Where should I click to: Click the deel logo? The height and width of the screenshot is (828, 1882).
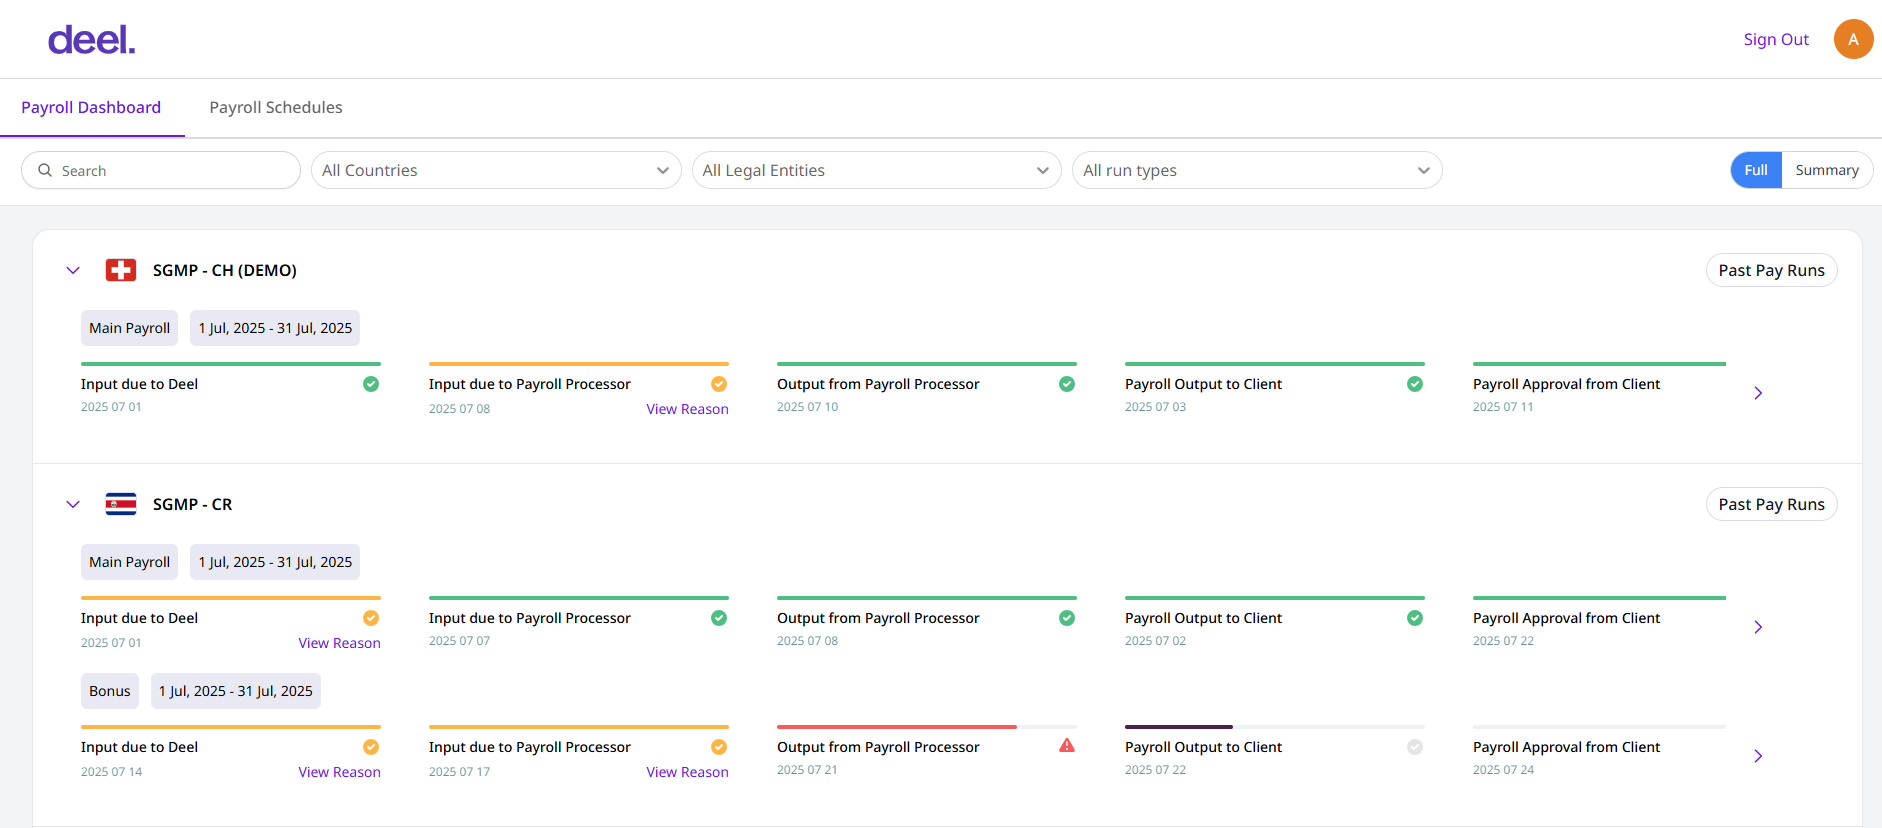pyautogui.click(x=91, y=40)
